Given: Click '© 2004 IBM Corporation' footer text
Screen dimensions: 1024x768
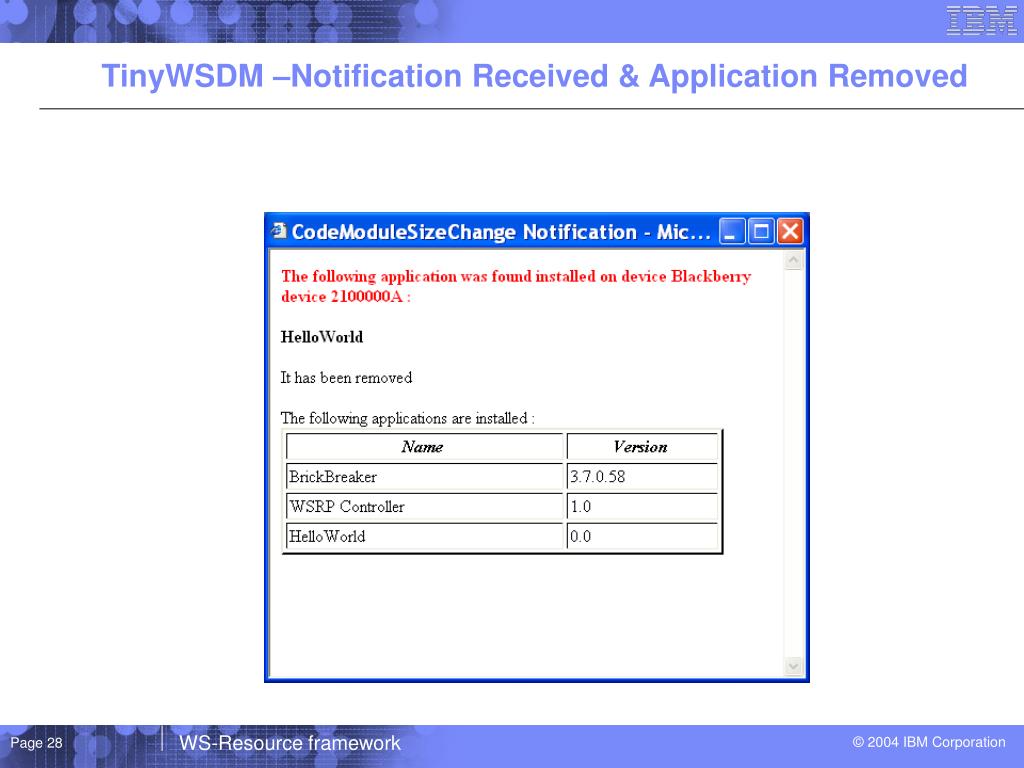Looking at the screenshot, I should (x=929, y=742).
